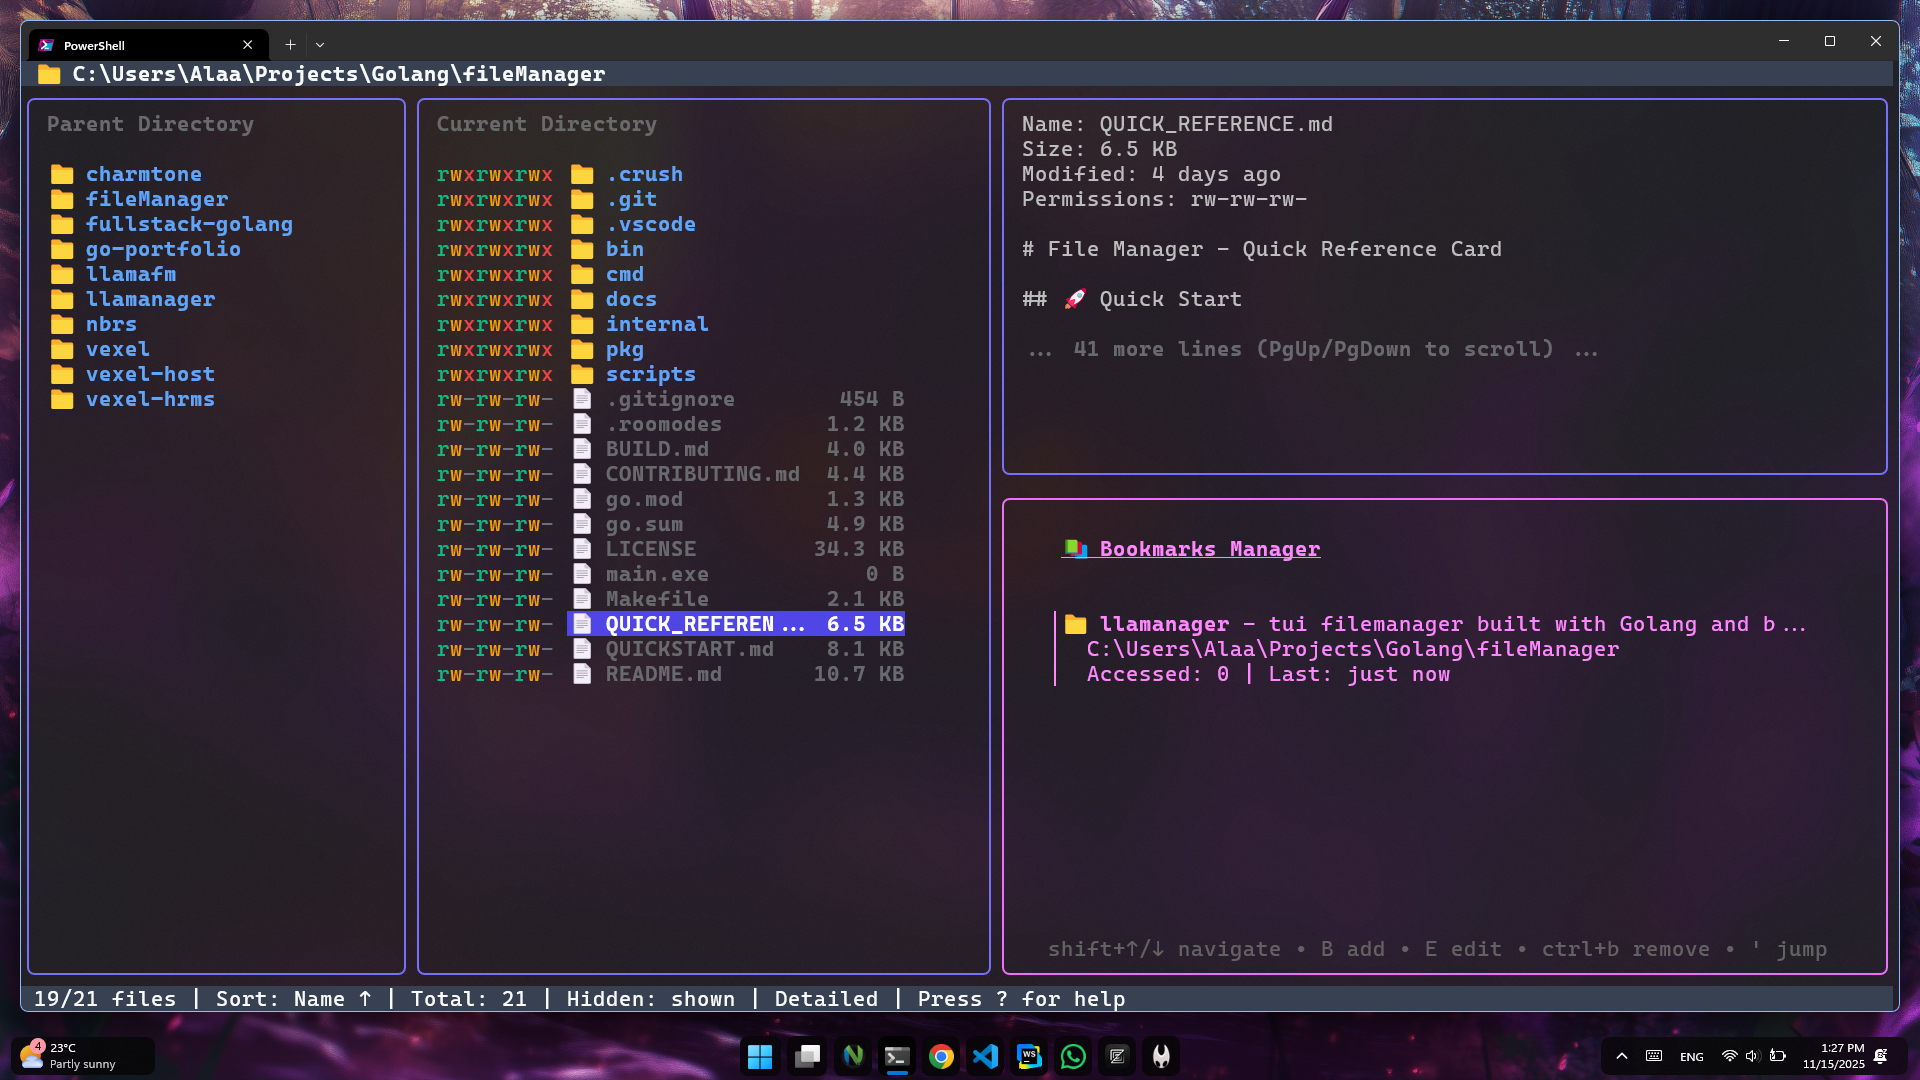Select the vexel-host folder in Parent Directory

pyautogui.click(x=150, y=374)
